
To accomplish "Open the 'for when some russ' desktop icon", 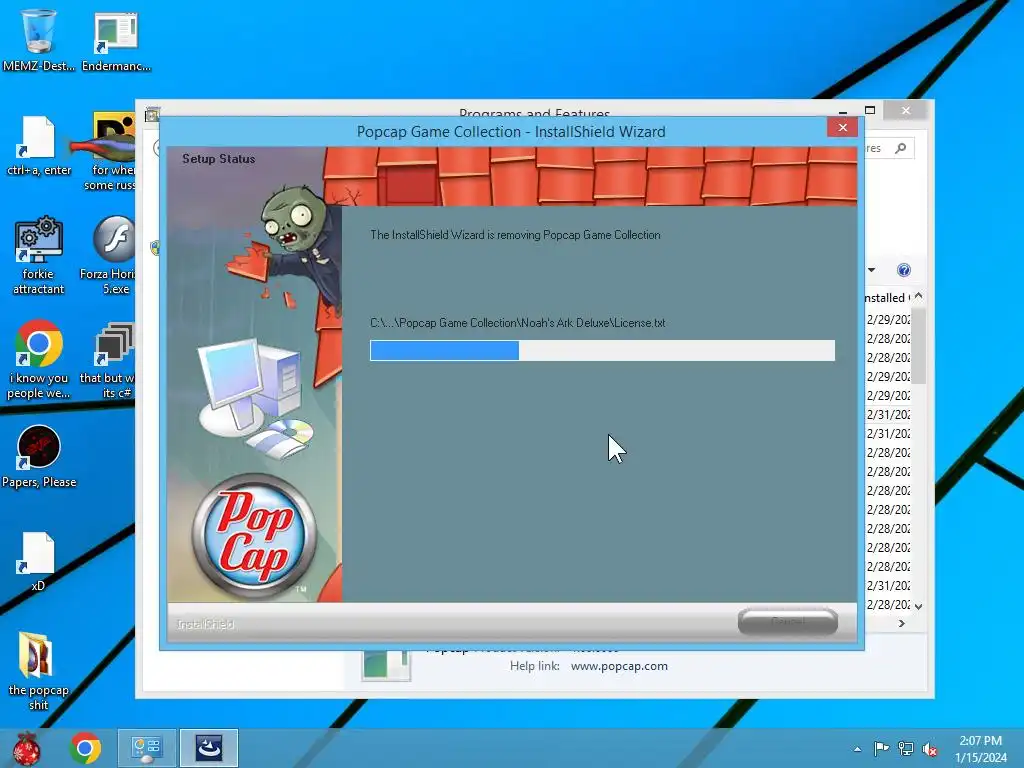I will 112,152.
